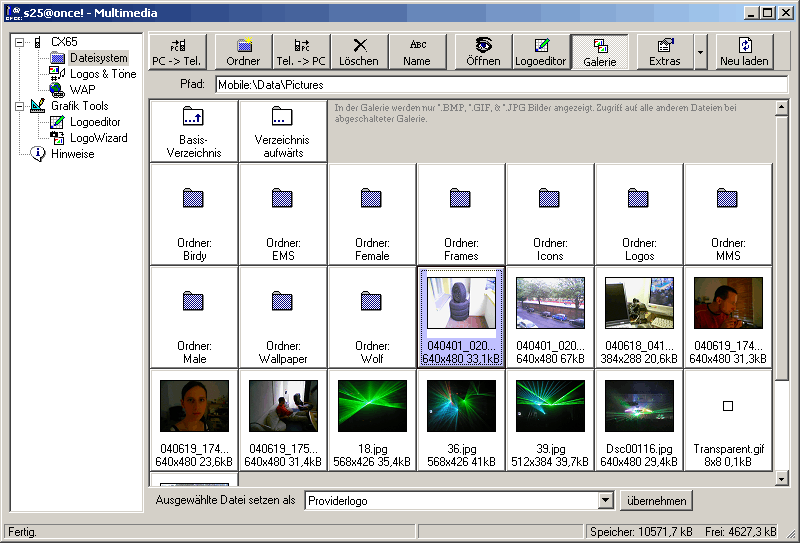Open the MMS folder

[728, 214]
